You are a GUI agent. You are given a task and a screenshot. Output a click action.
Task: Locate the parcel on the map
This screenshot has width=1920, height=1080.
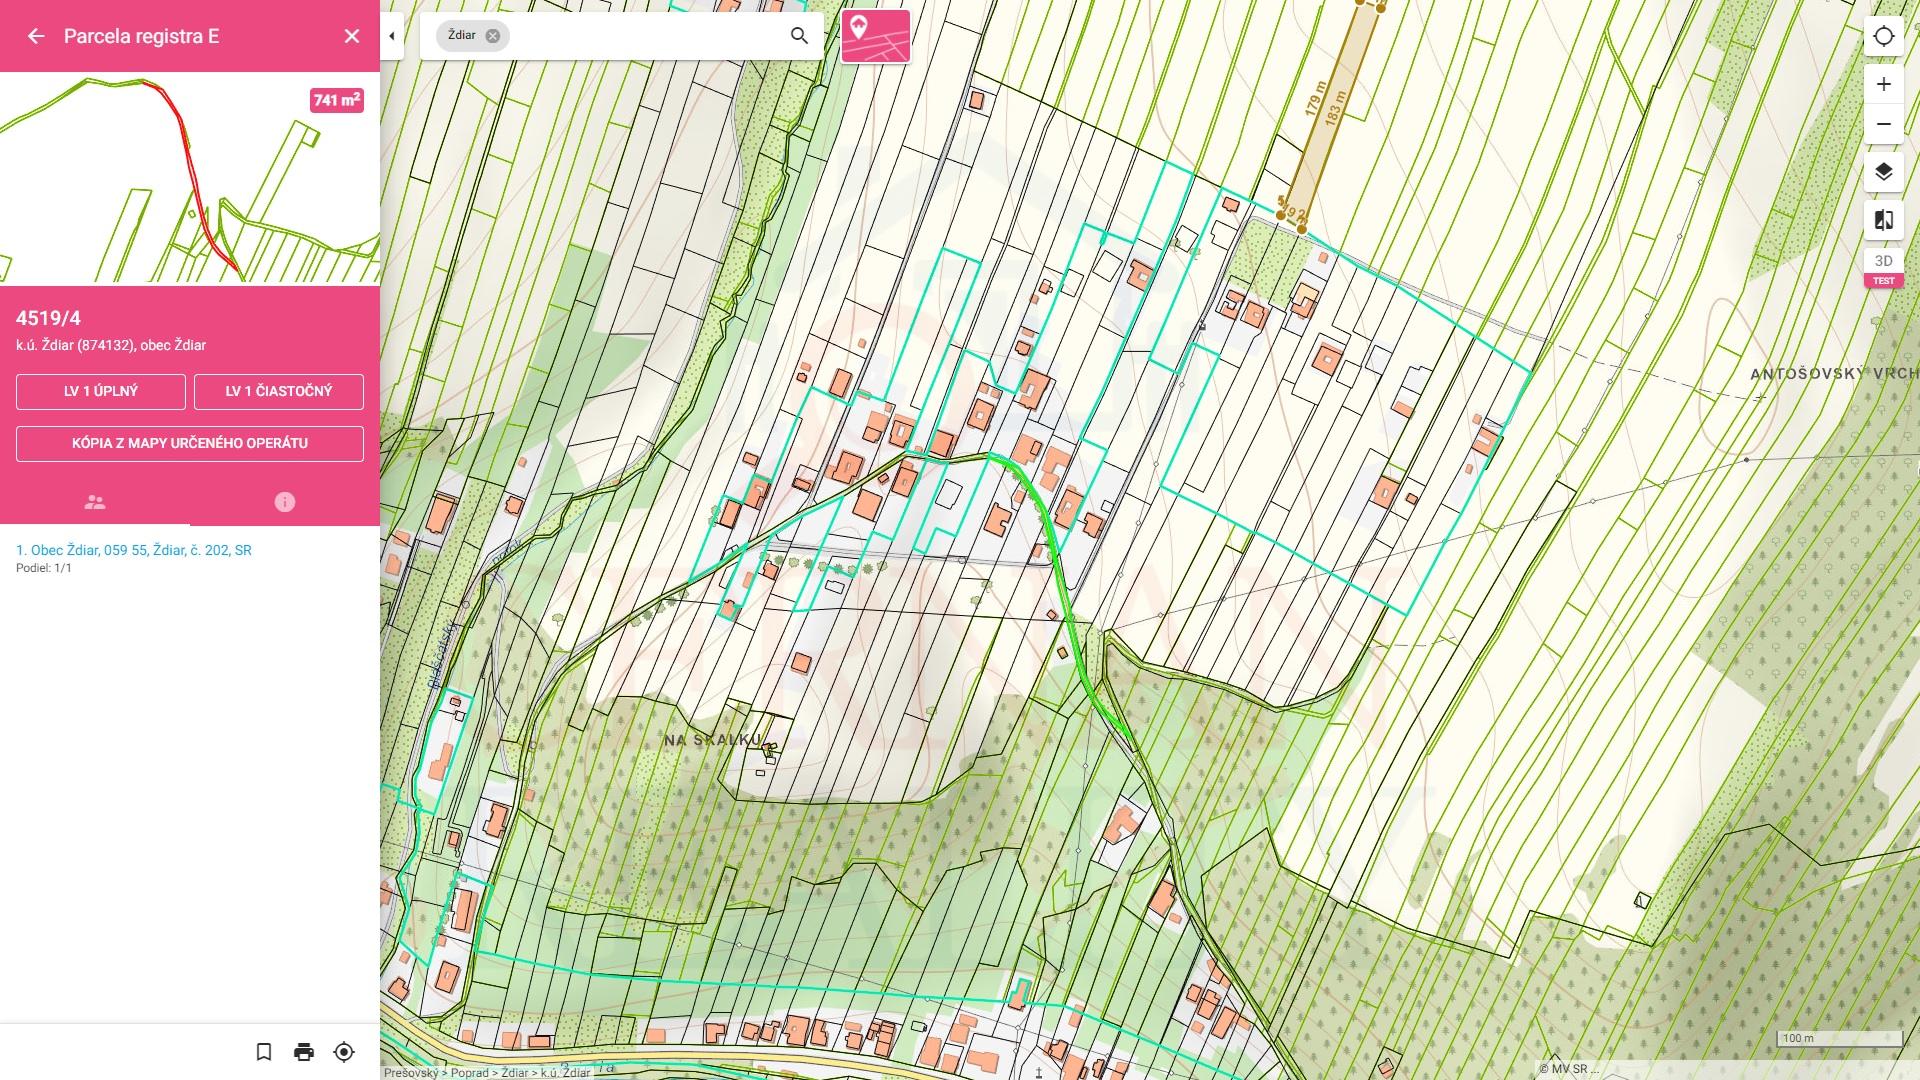(344, 1052)
